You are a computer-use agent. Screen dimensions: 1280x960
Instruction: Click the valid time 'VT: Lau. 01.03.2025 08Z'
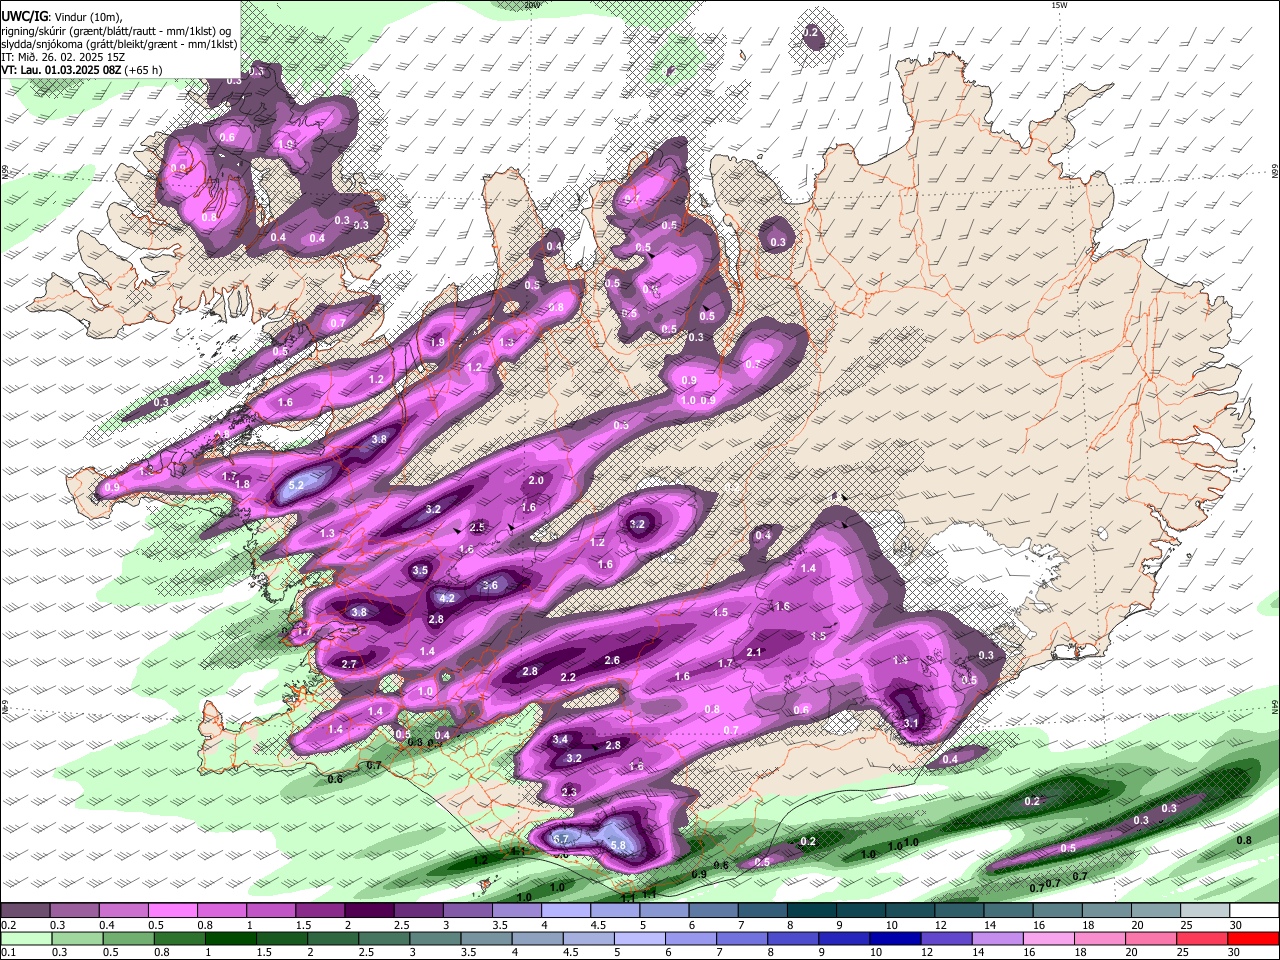click(63, 70)
